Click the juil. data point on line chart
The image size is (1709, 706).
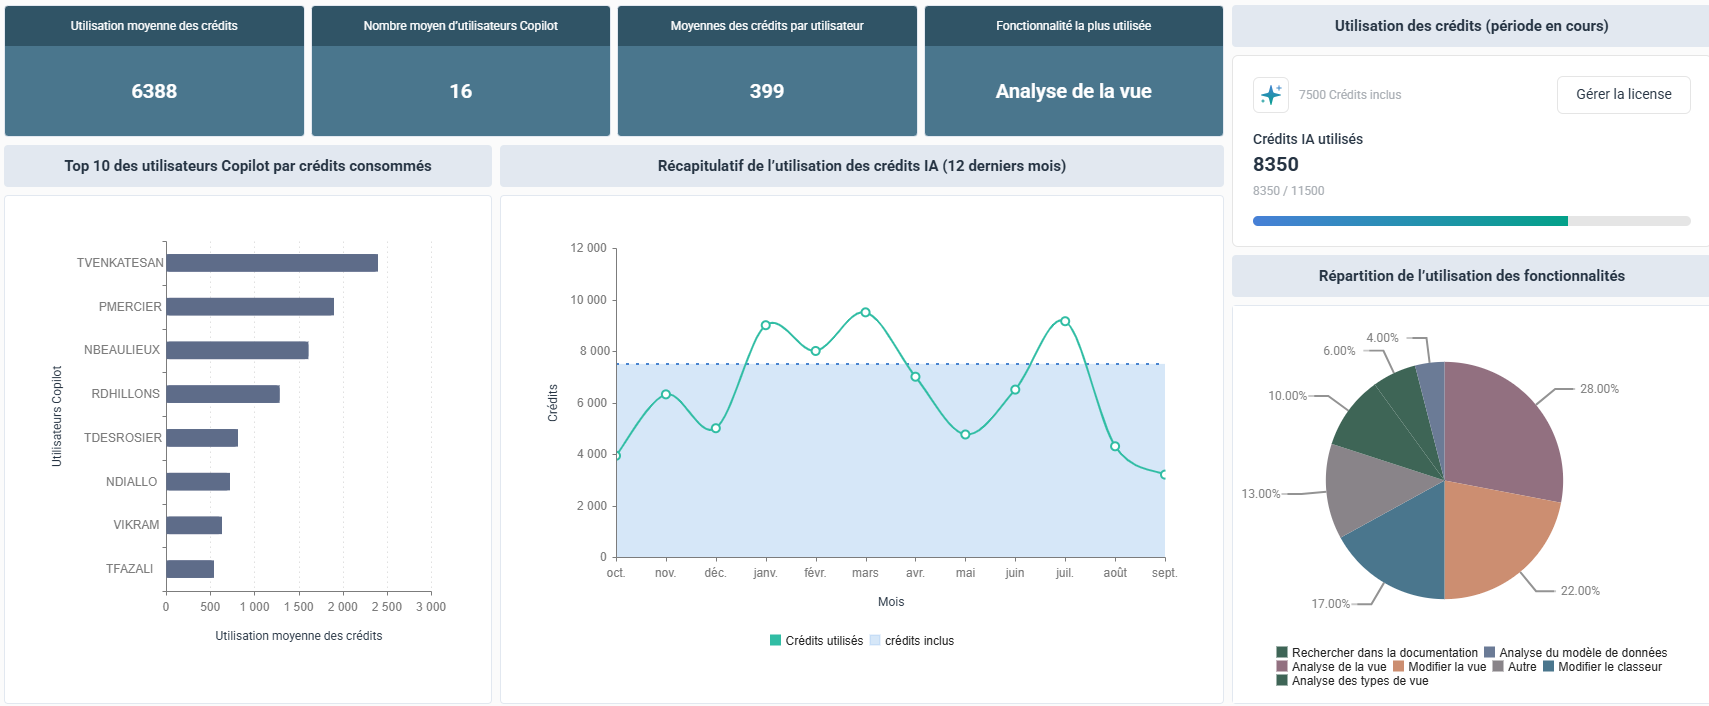pyautogui.click(x=1065, y=321)
